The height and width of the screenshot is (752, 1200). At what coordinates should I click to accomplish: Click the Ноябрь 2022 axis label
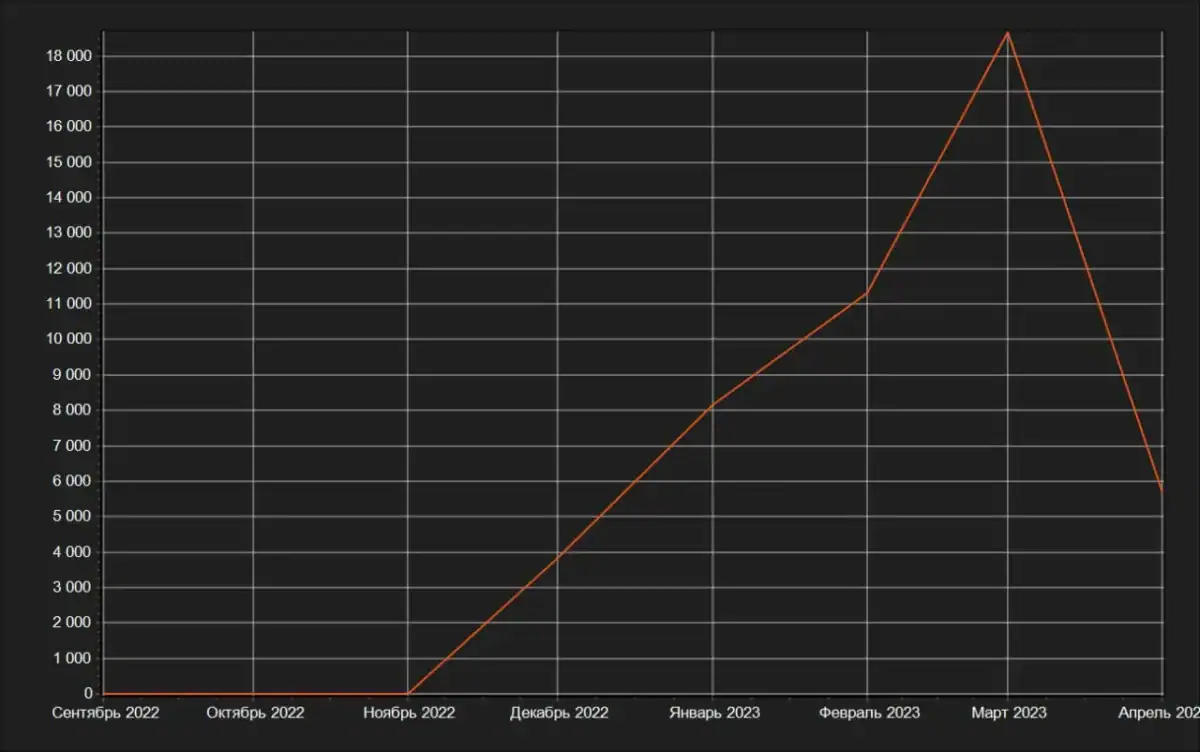409,713
